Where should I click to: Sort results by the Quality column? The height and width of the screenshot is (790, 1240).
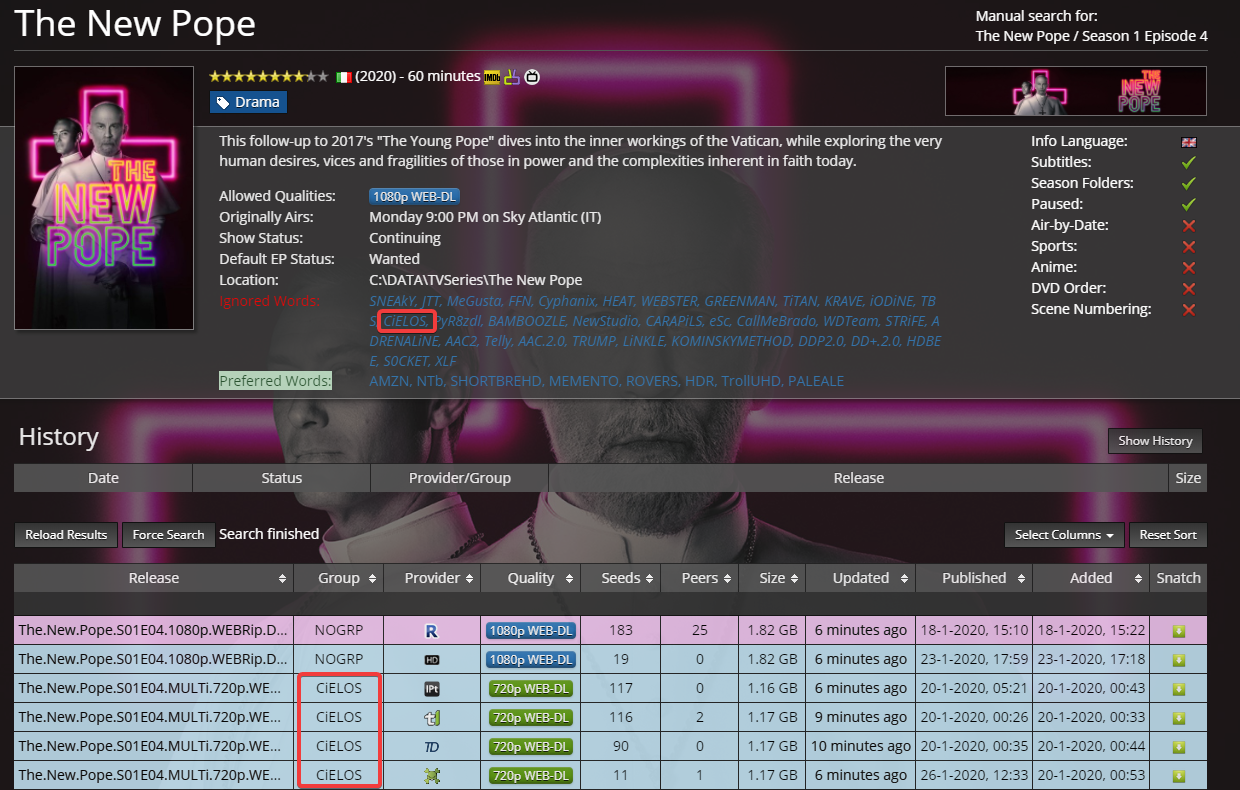point(531,578)
